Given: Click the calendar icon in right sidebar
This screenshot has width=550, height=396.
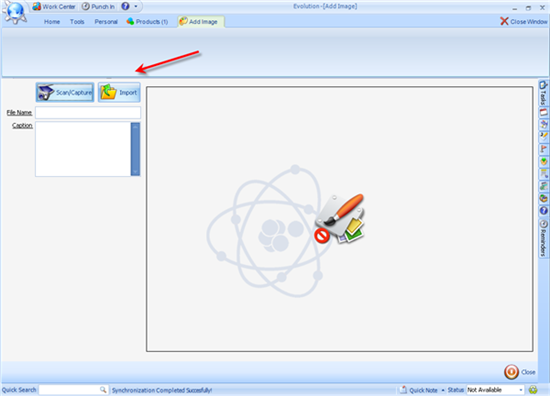Looking at the screenshot, I should (x=543, y=113).
